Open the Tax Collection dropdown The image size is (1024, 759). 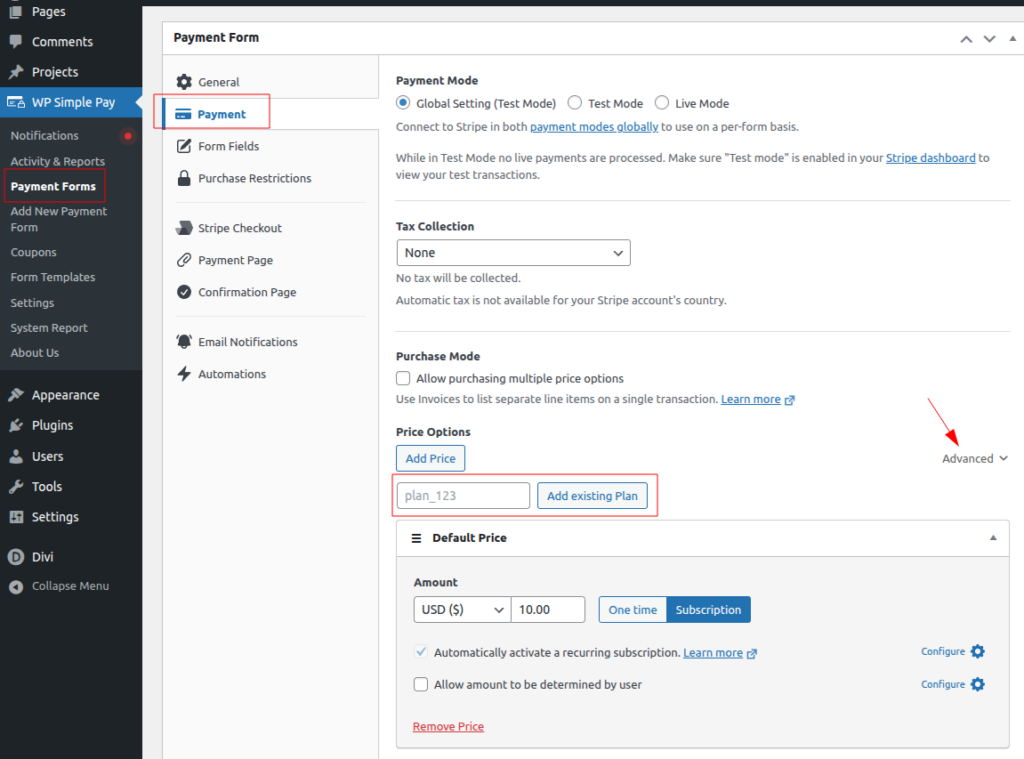pos(513,253)
